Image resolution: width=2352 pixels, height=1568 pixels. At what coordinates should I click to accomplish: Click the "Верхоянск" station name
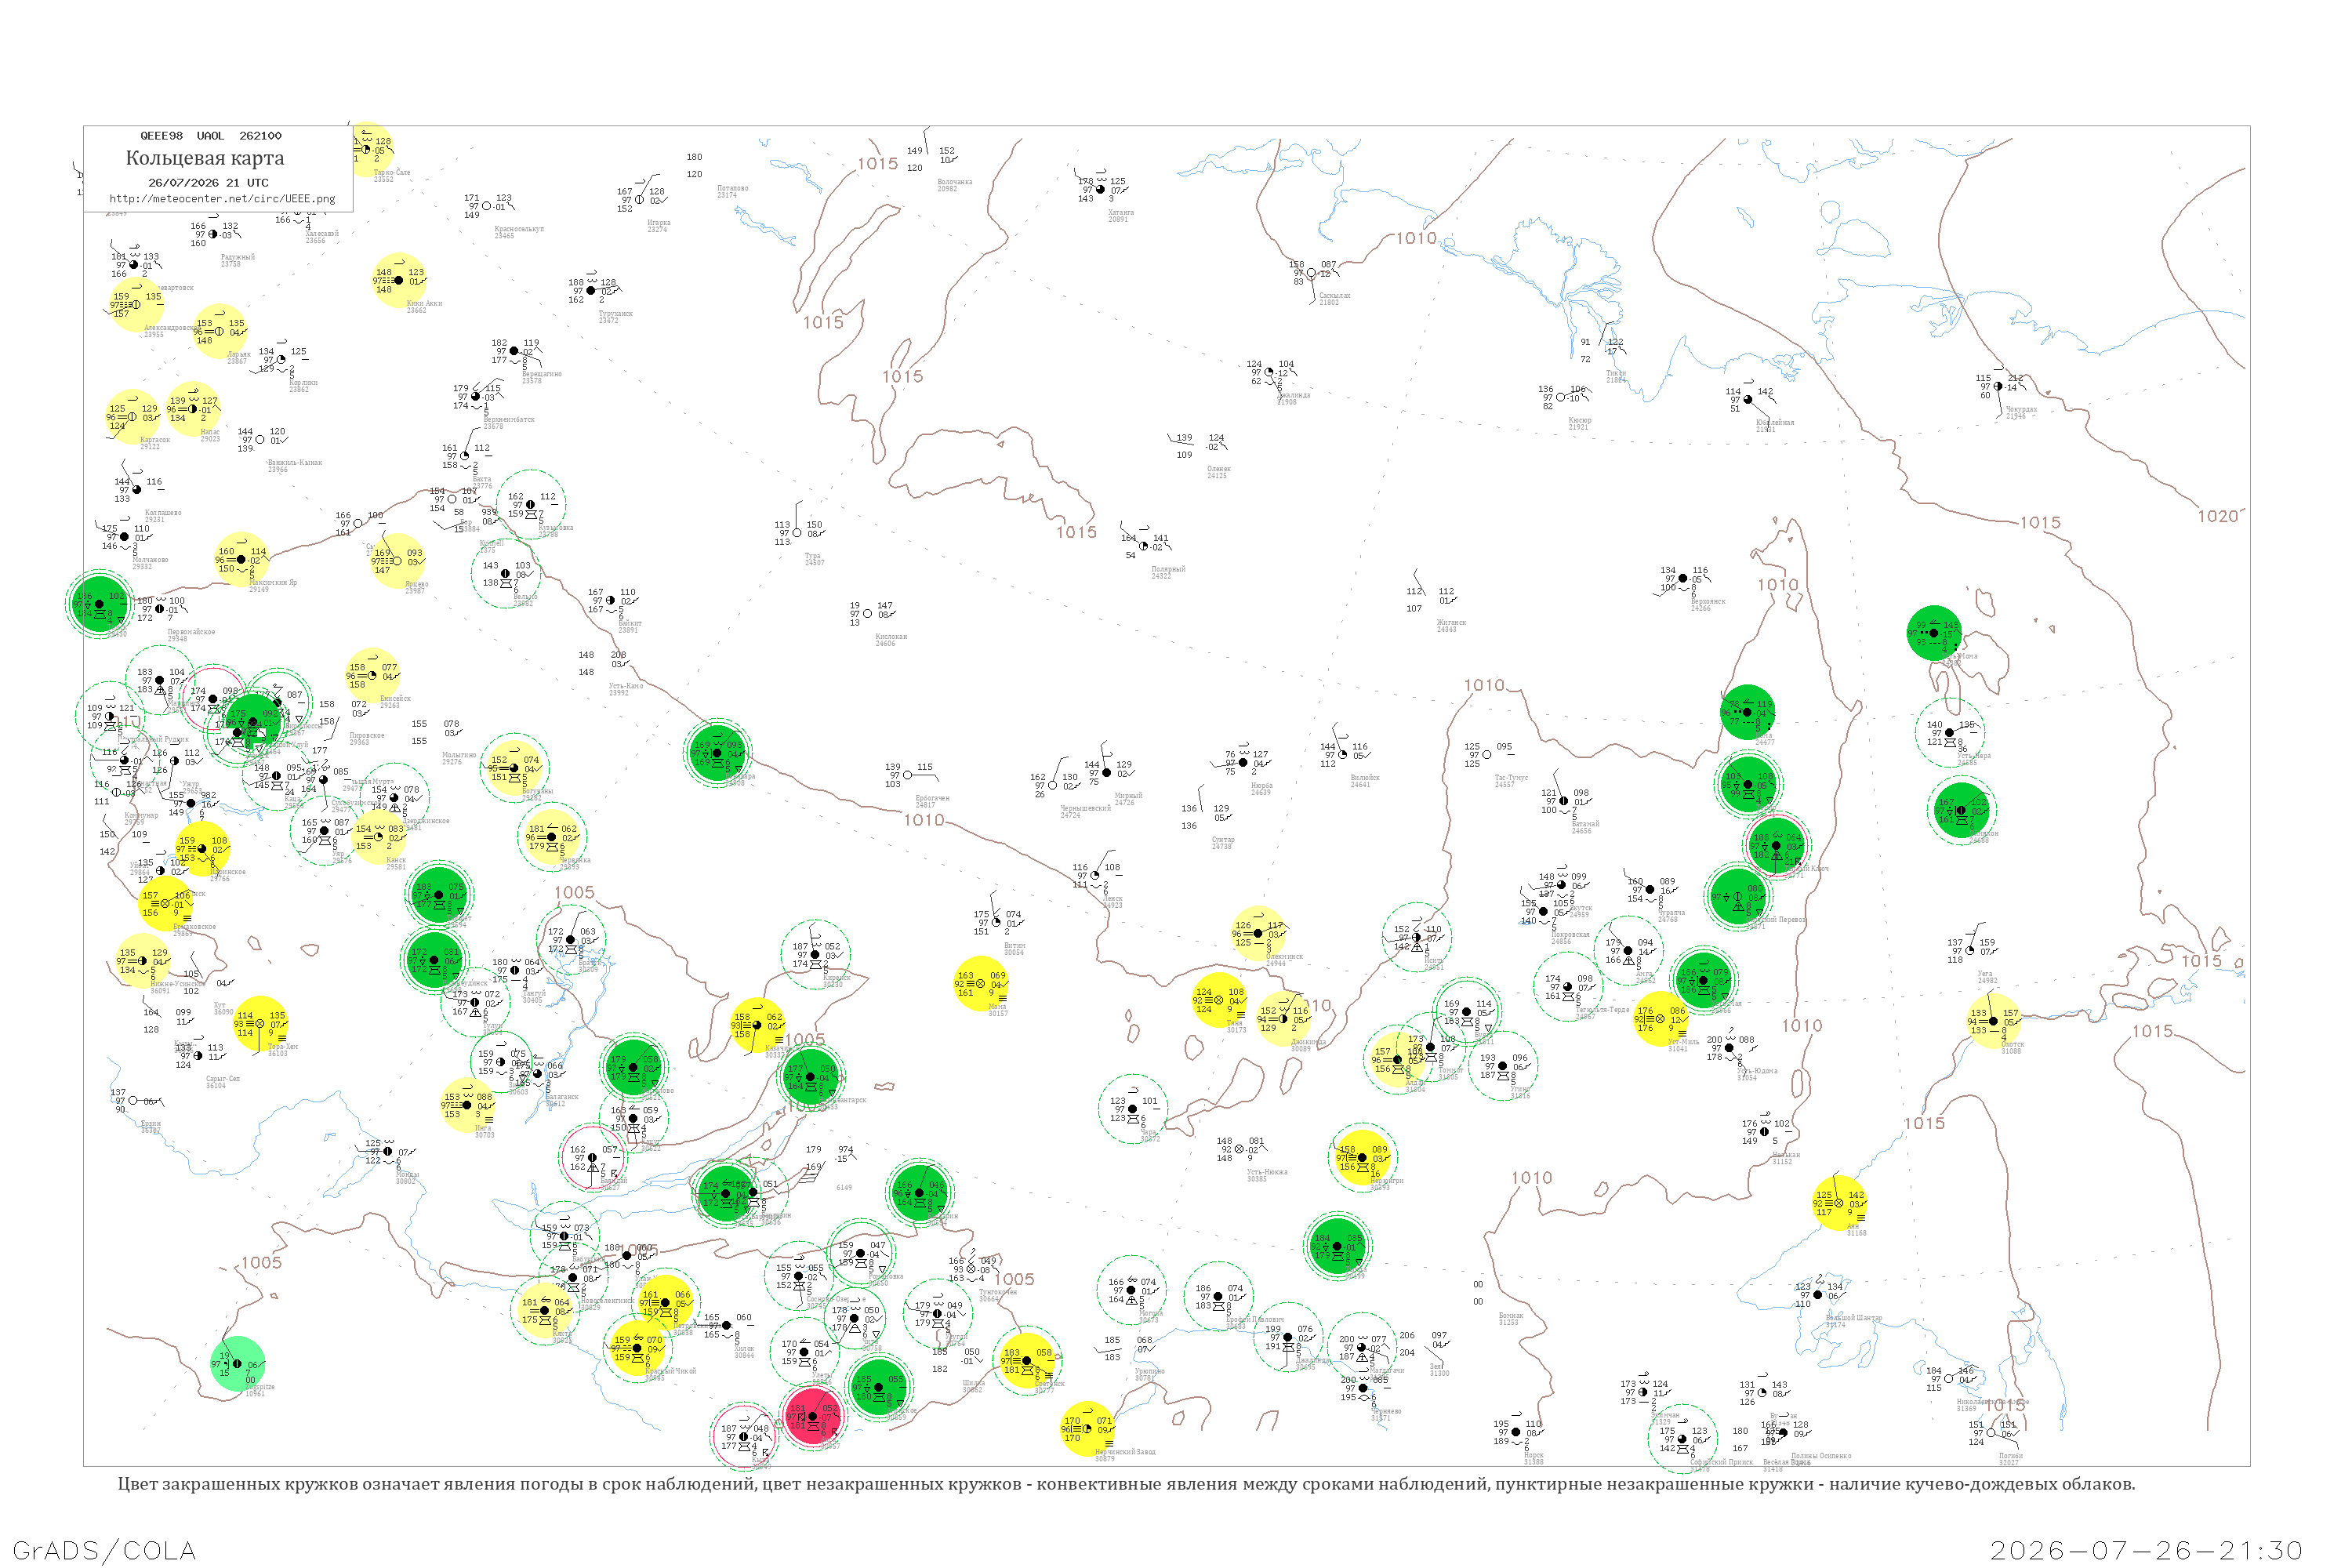point(1708,601)
